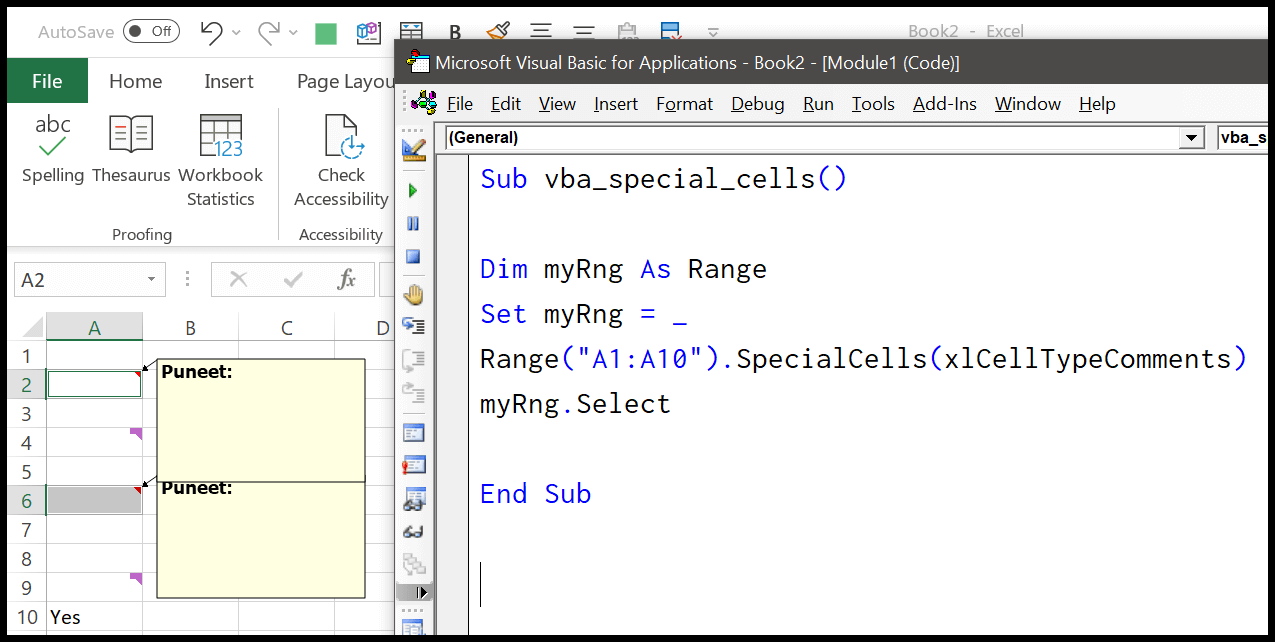Screen dimensions: 1275x642
Task: Open the (General) object dropdown
Action: [x=1191, y=137]
